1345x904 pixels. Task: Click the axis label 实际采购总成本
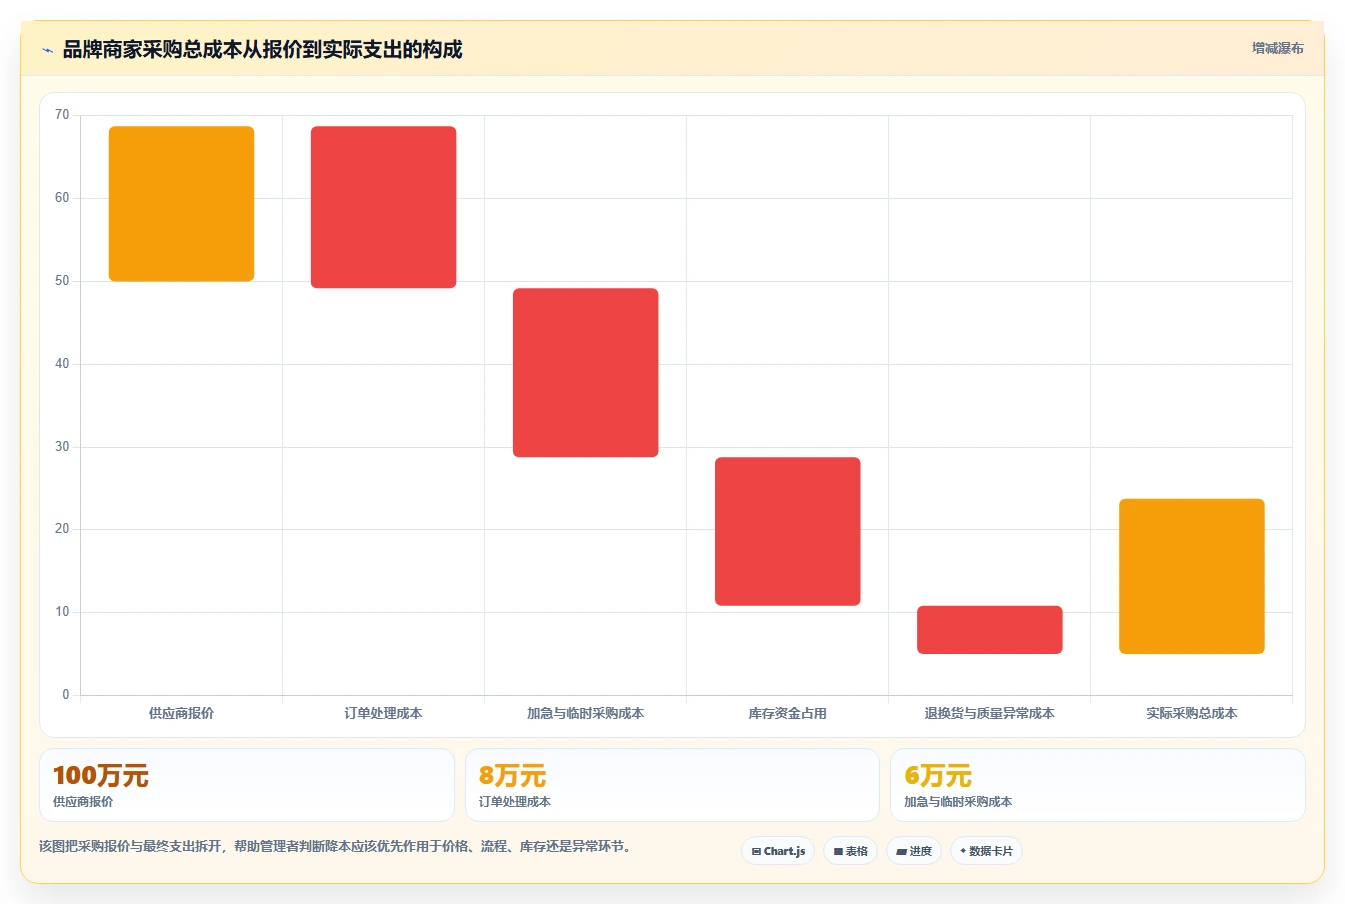(x=1192, y=713)
